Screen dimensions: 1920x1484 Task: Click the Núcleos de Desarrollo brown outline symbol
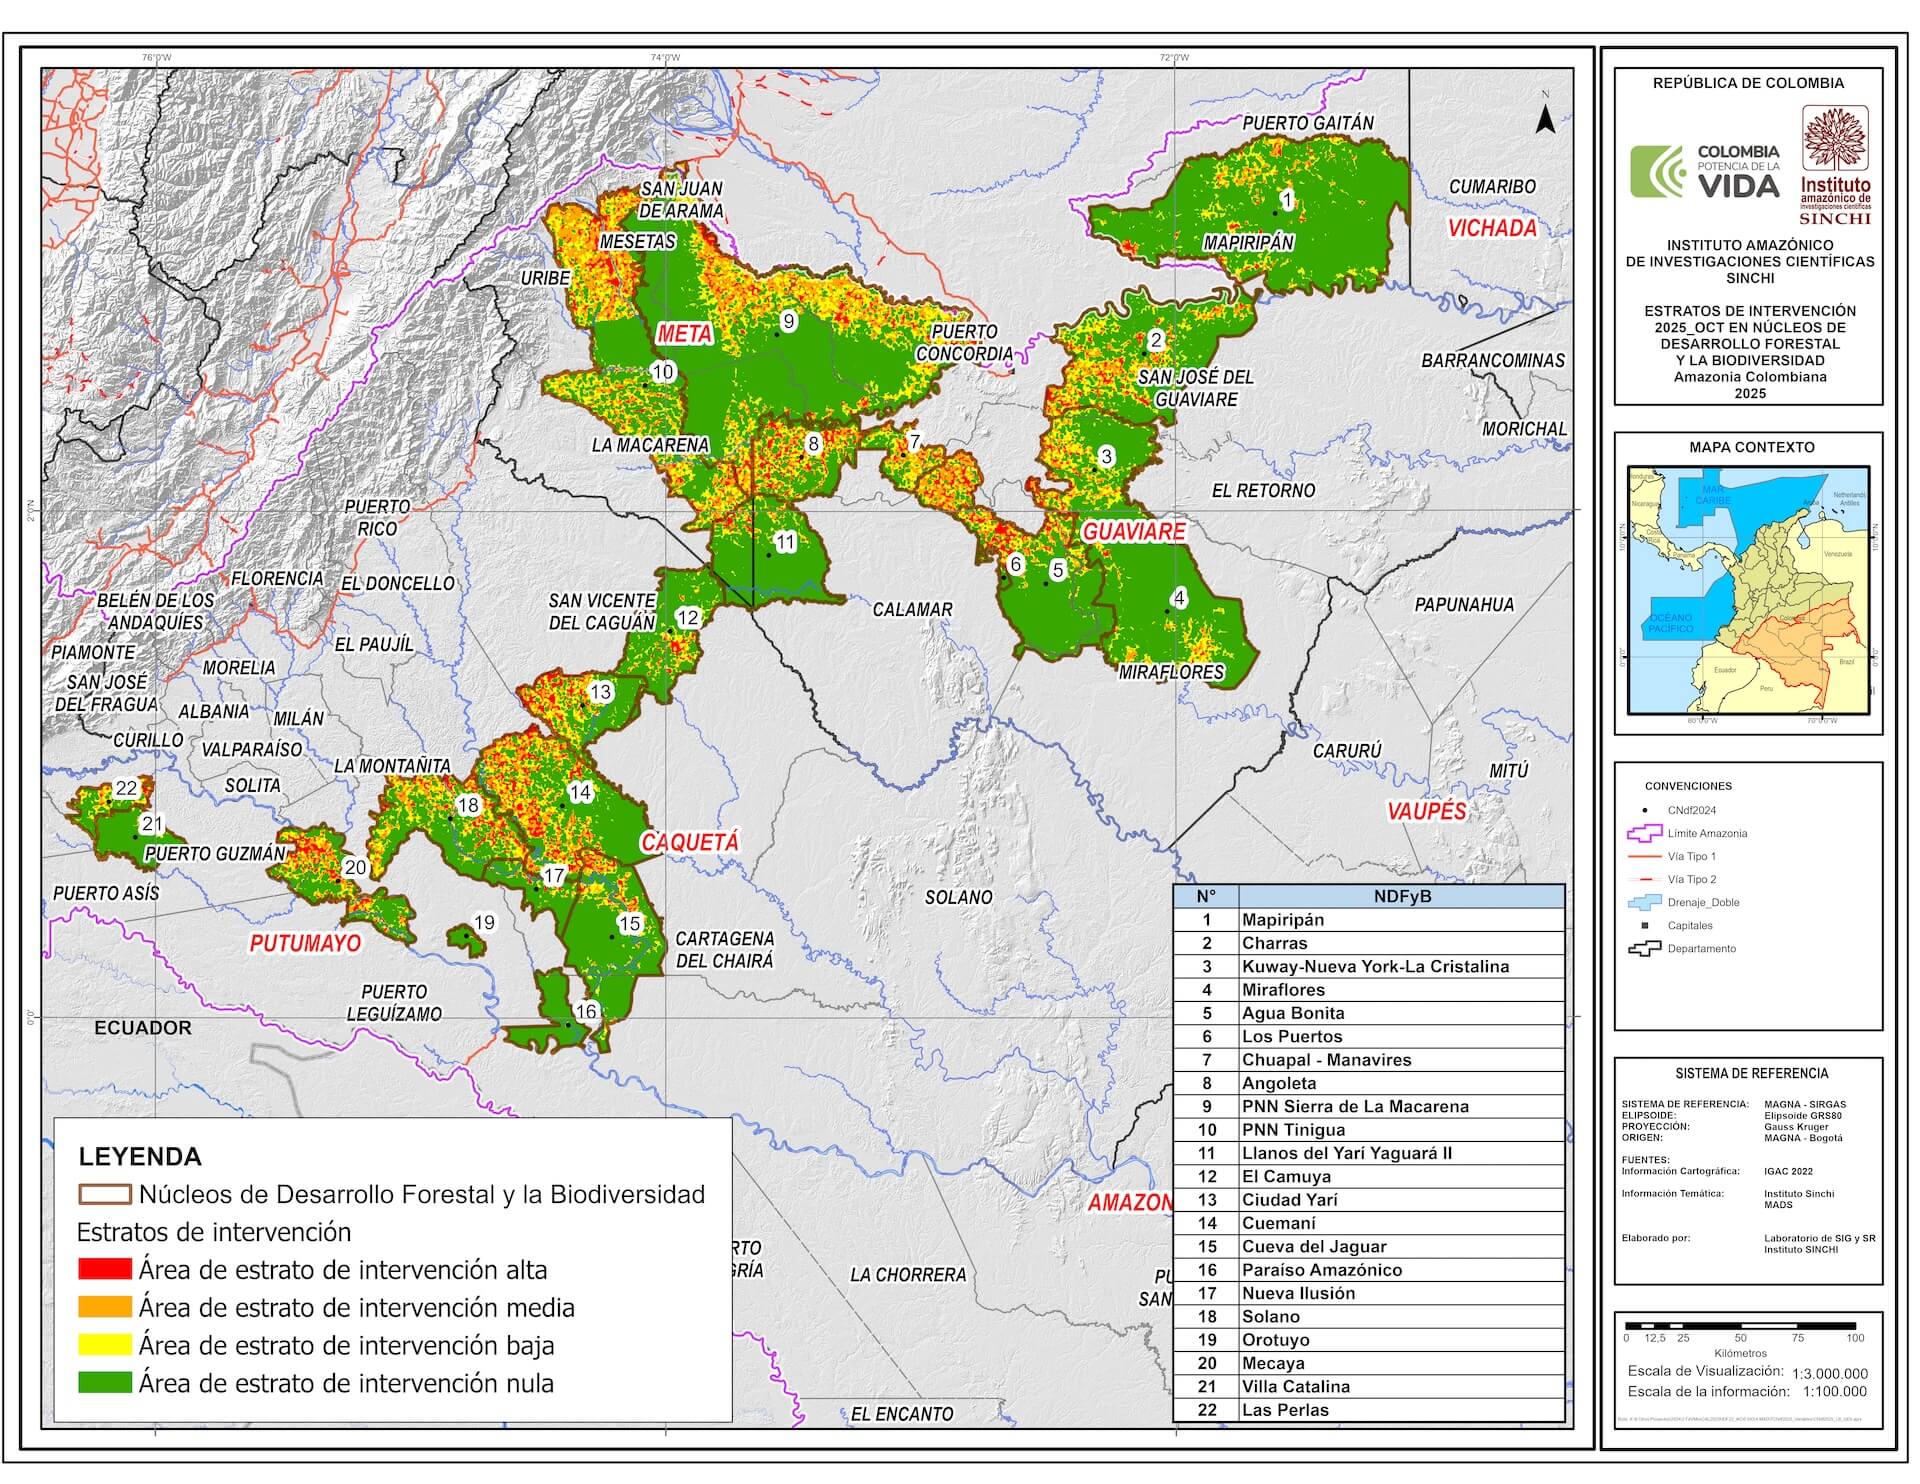click(x=104, y=1194)
